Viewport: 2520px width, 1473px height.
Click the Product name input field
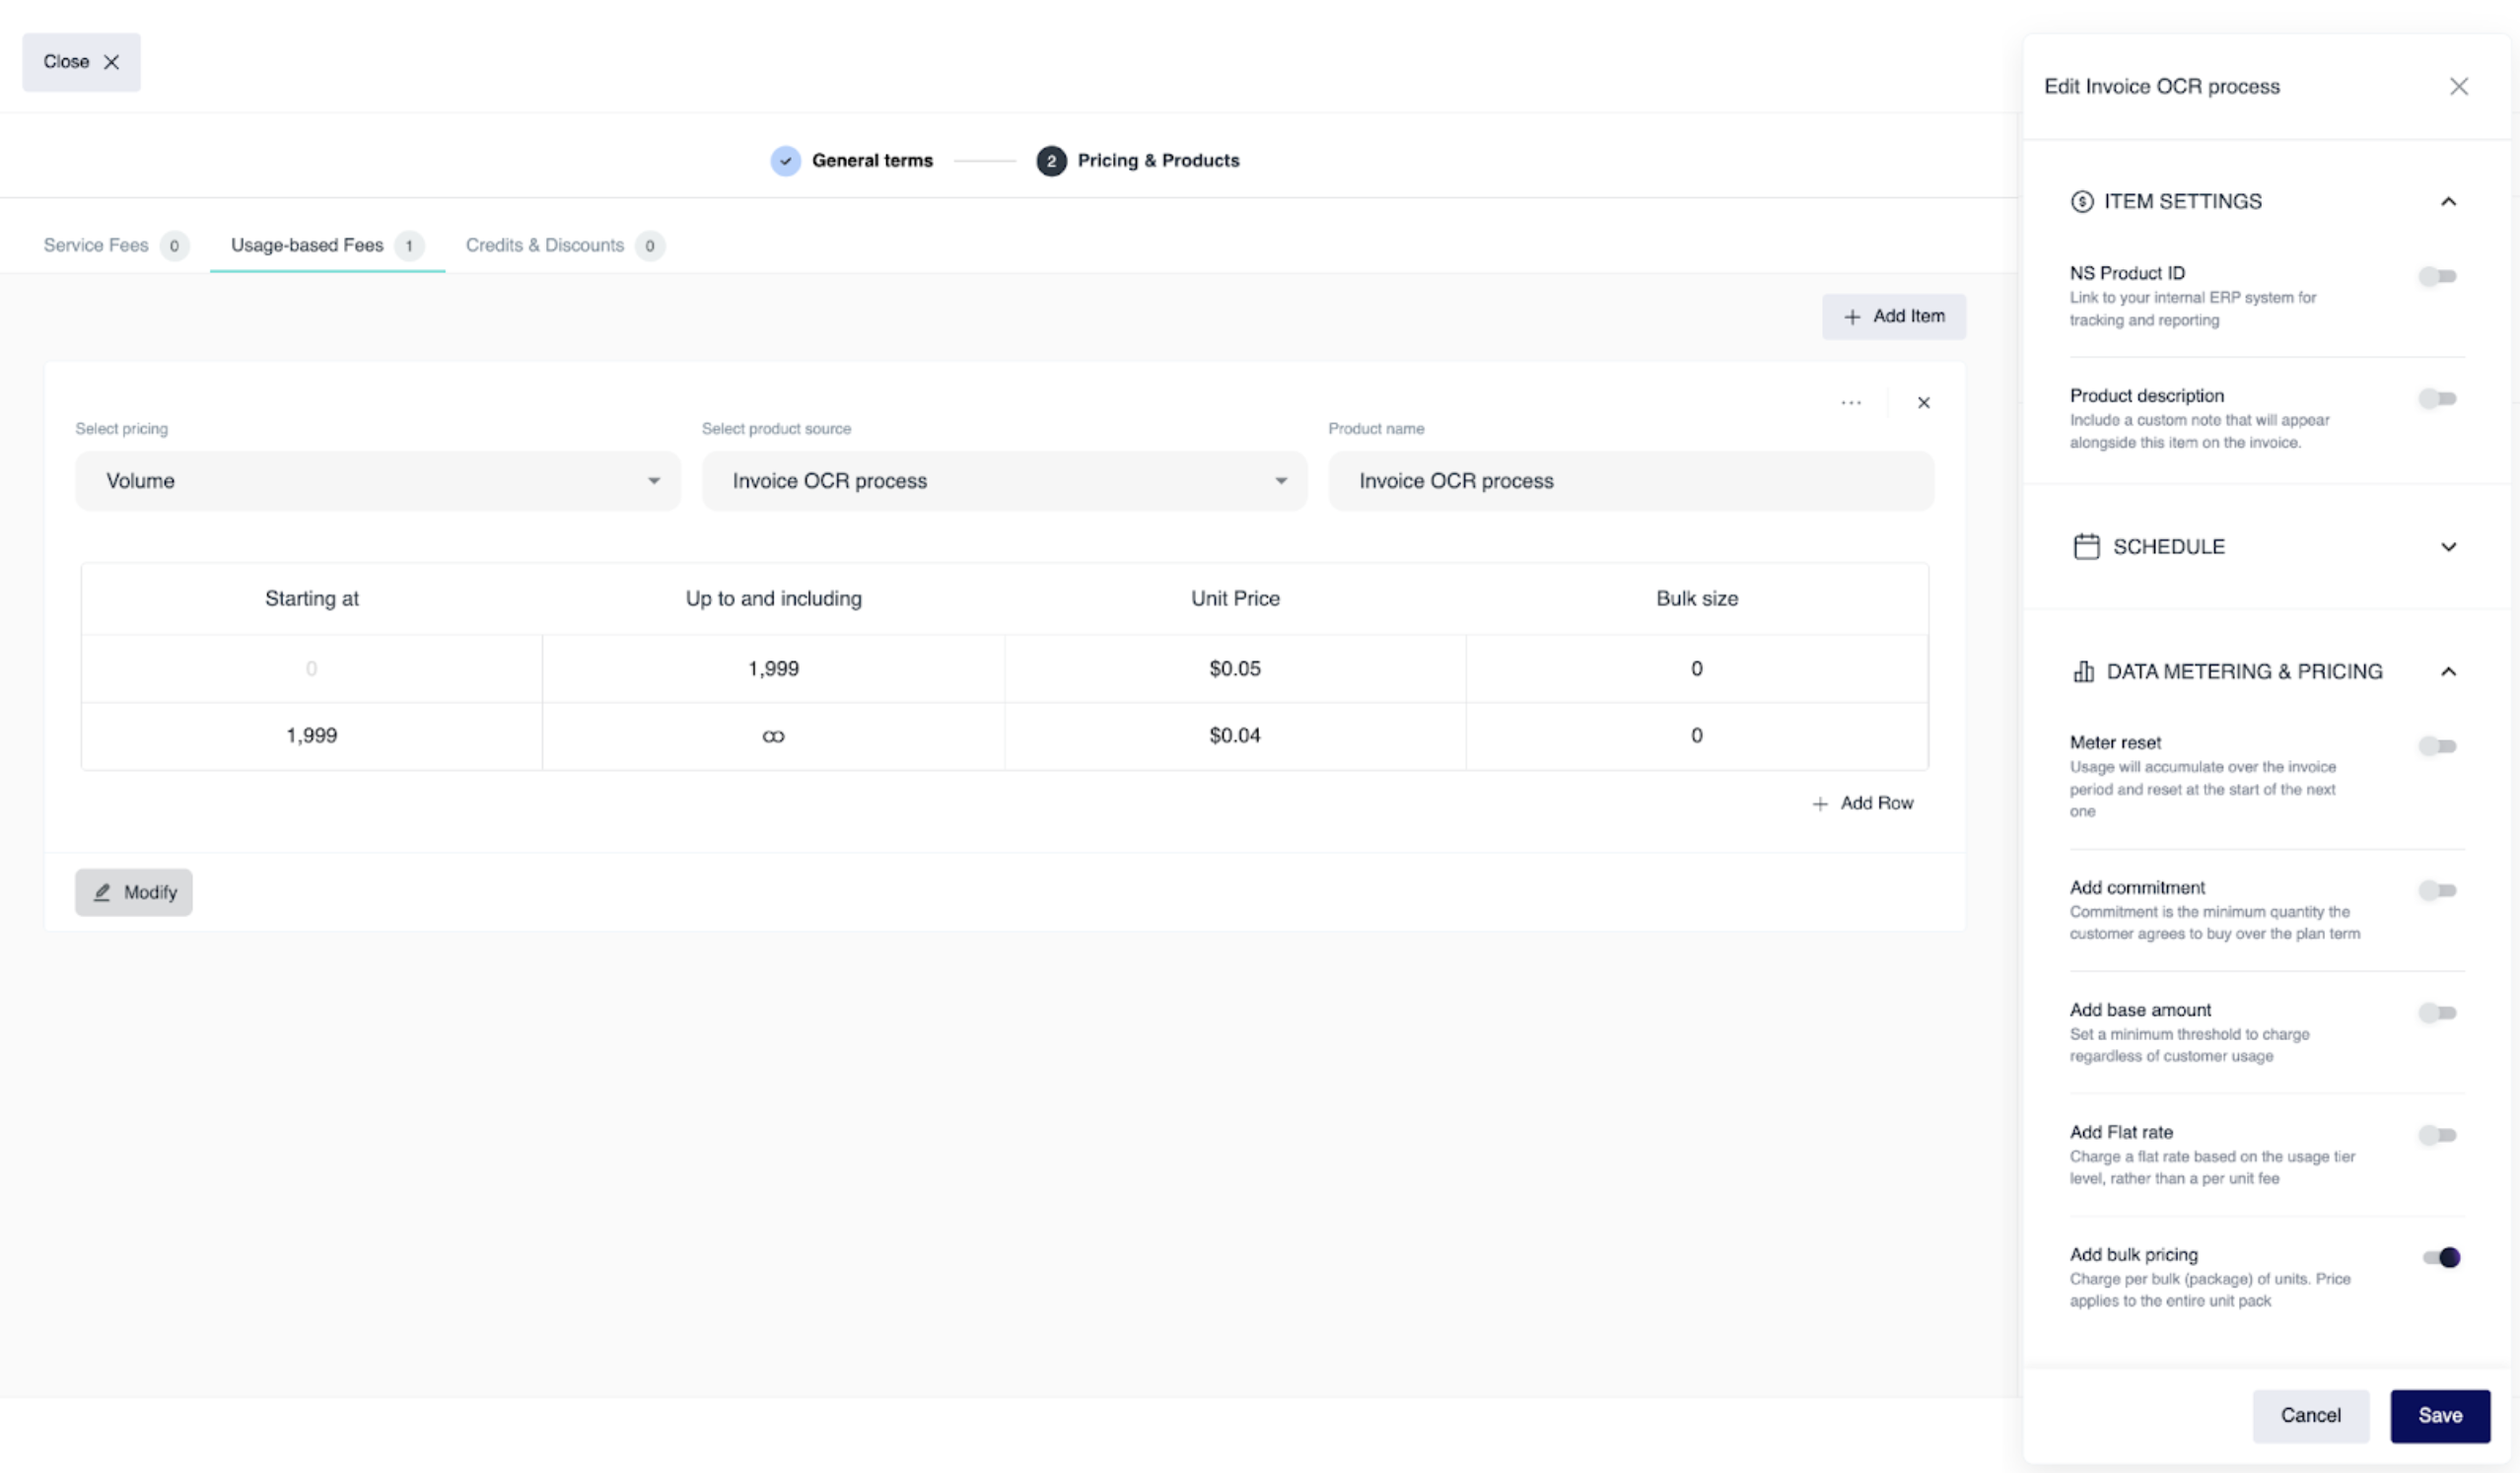[1629, 481]
